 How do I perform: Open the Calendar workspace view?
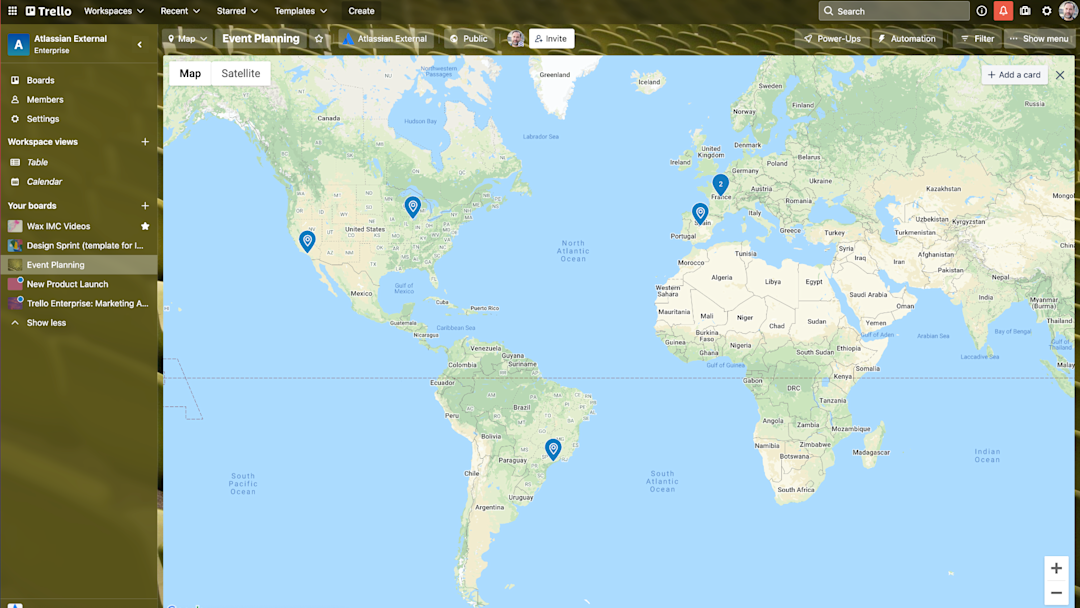pyautogui.click(x=43, y=181)
